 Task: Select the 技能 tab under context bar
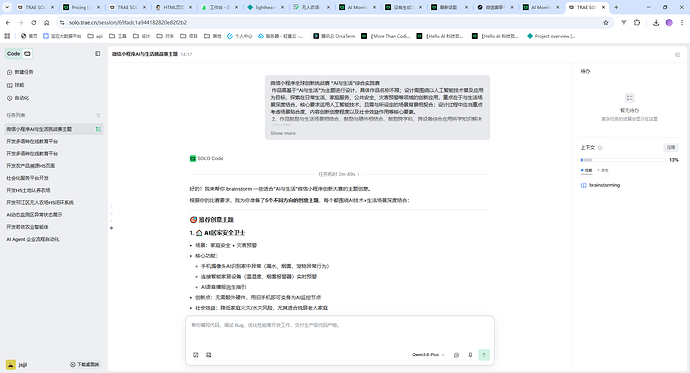tap(587, 170)
